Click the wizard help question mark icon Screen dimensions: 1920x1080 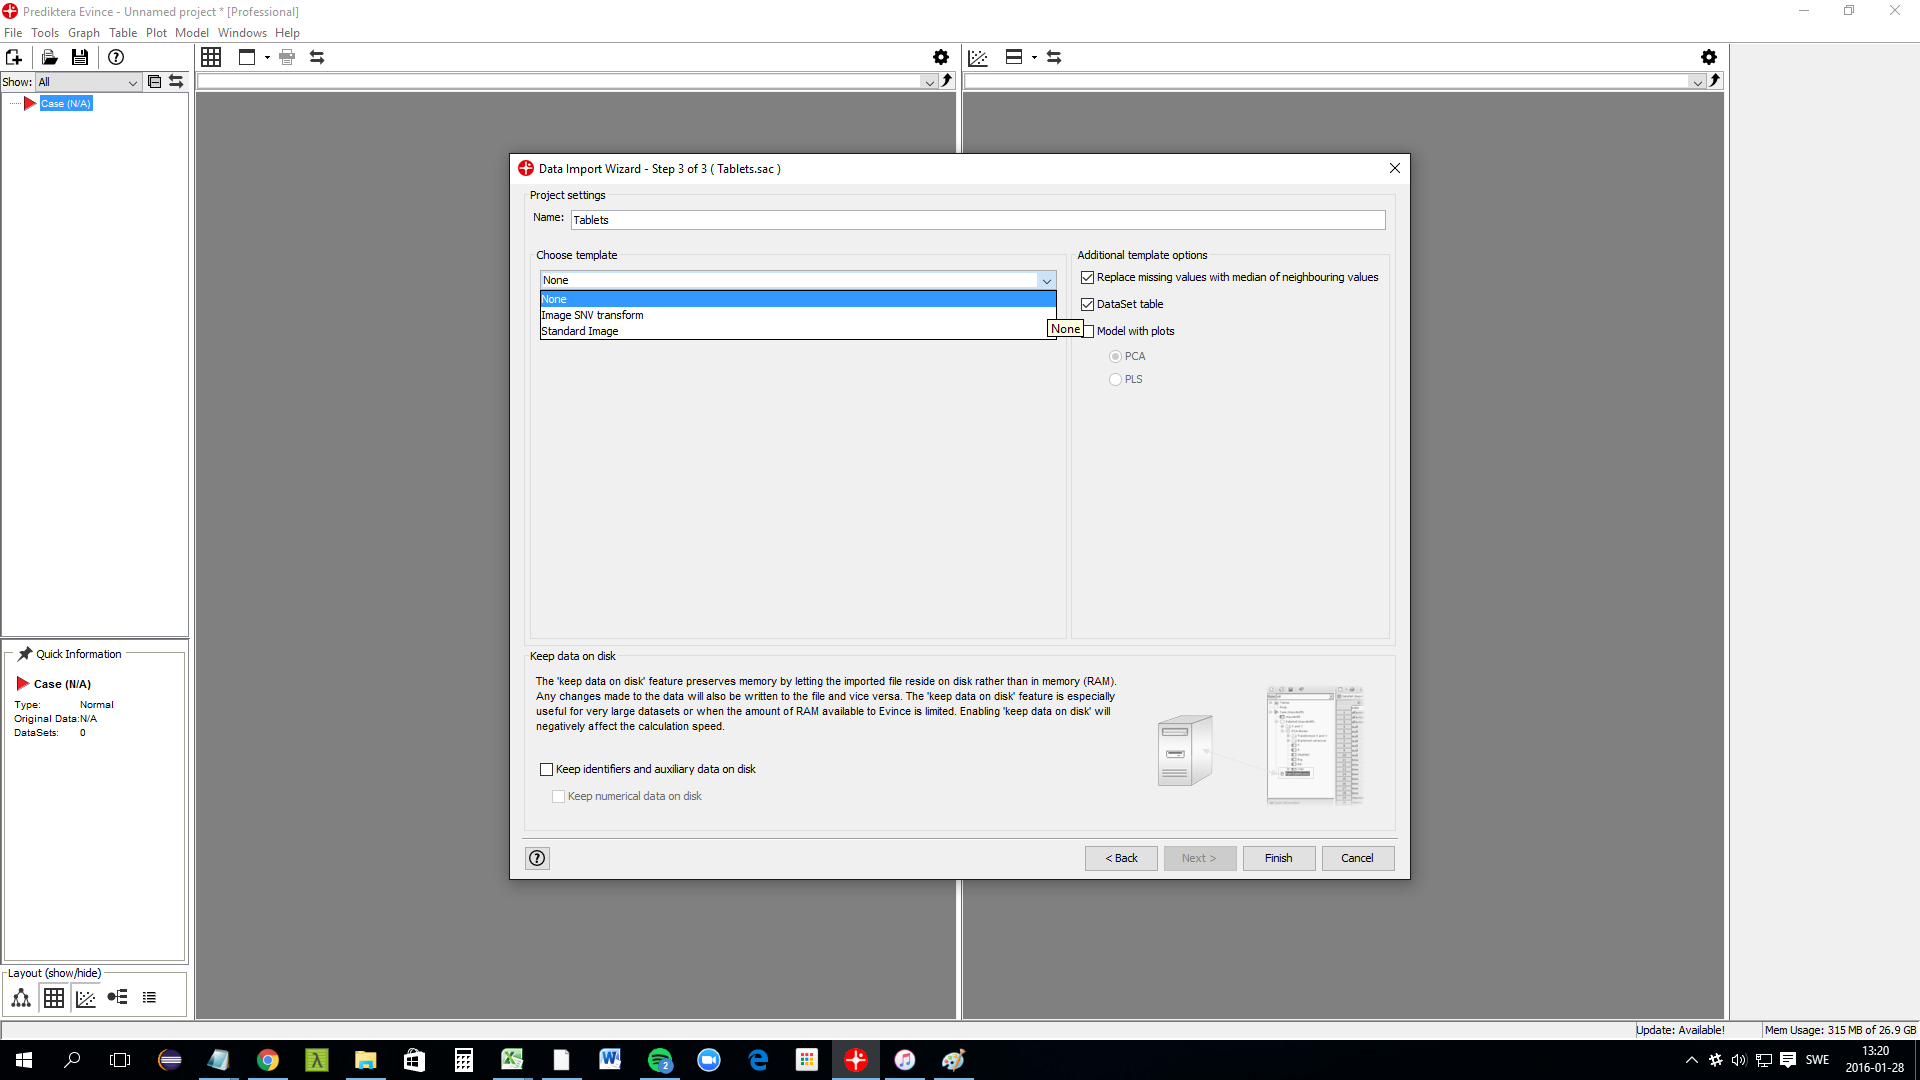point(537,858)
